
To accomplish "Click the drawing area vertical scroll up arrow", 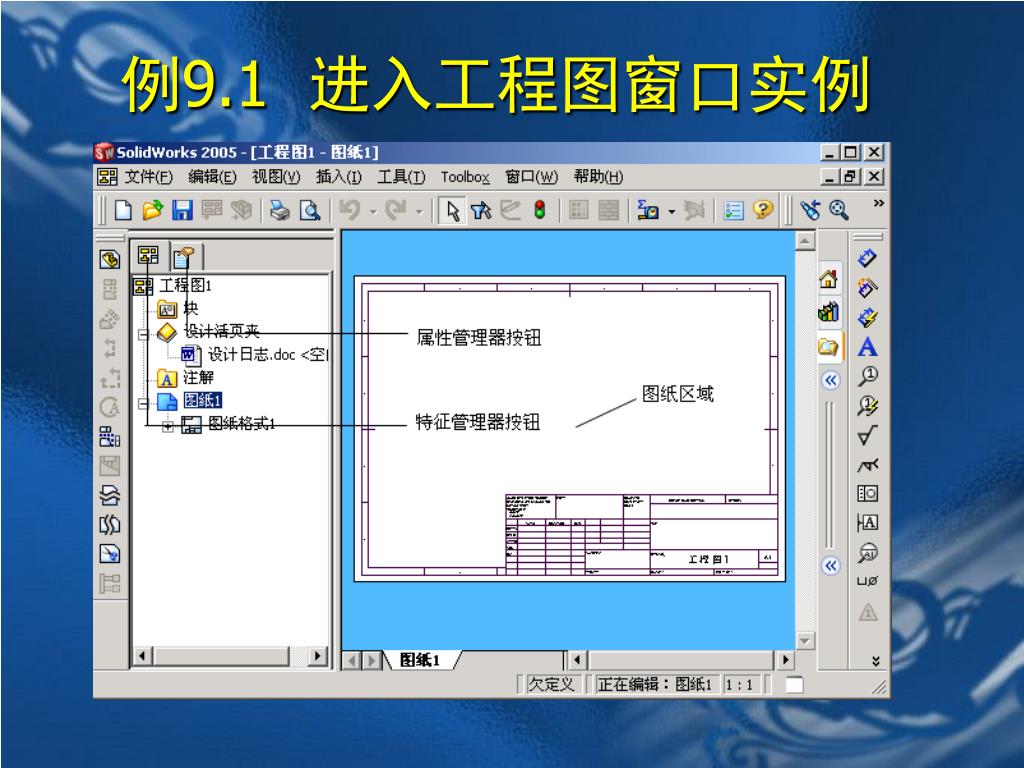I will click(x=805, y=242).
